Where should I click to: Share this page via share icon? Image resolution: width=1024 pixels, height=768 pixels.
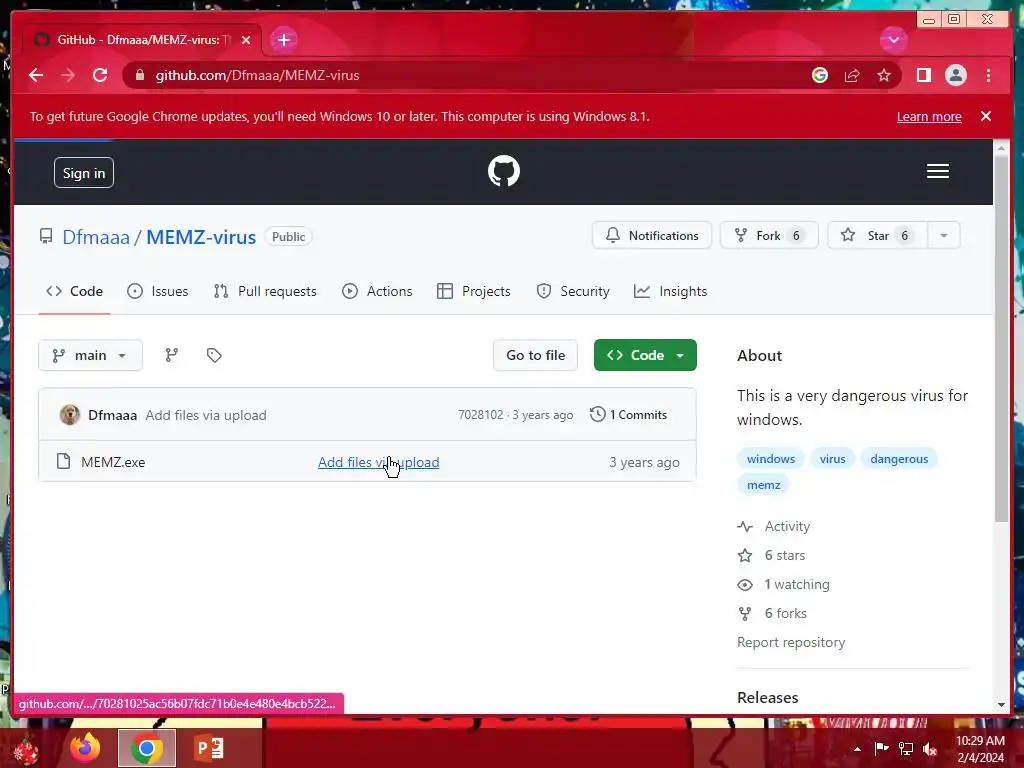(x=852, y=75)
